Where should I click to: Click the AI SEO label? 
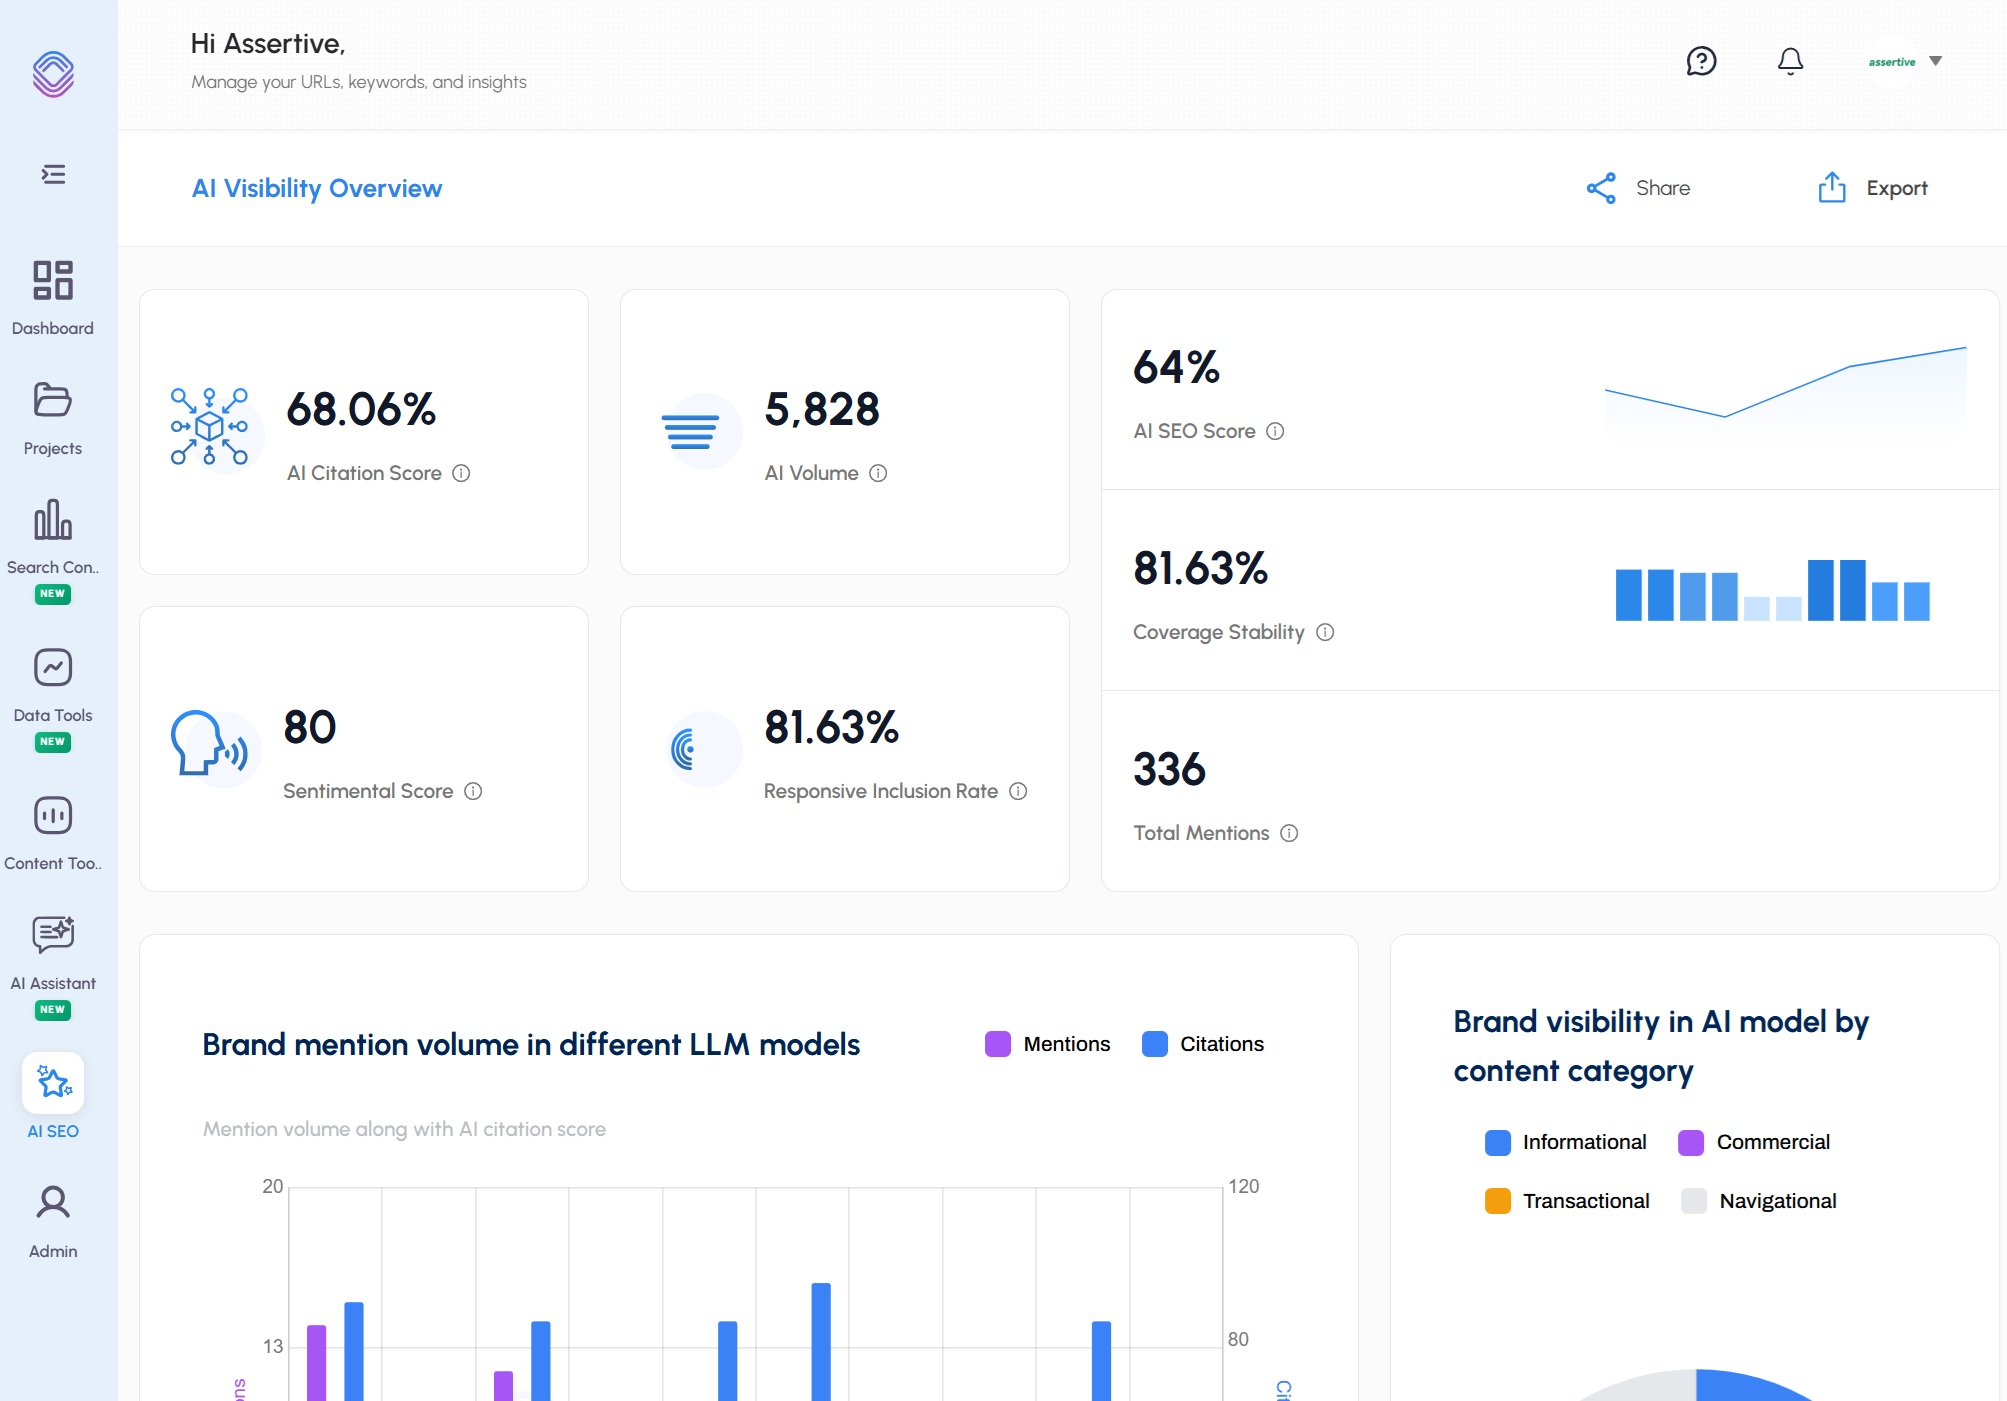pyautogui.click(x=53, y=1131)
